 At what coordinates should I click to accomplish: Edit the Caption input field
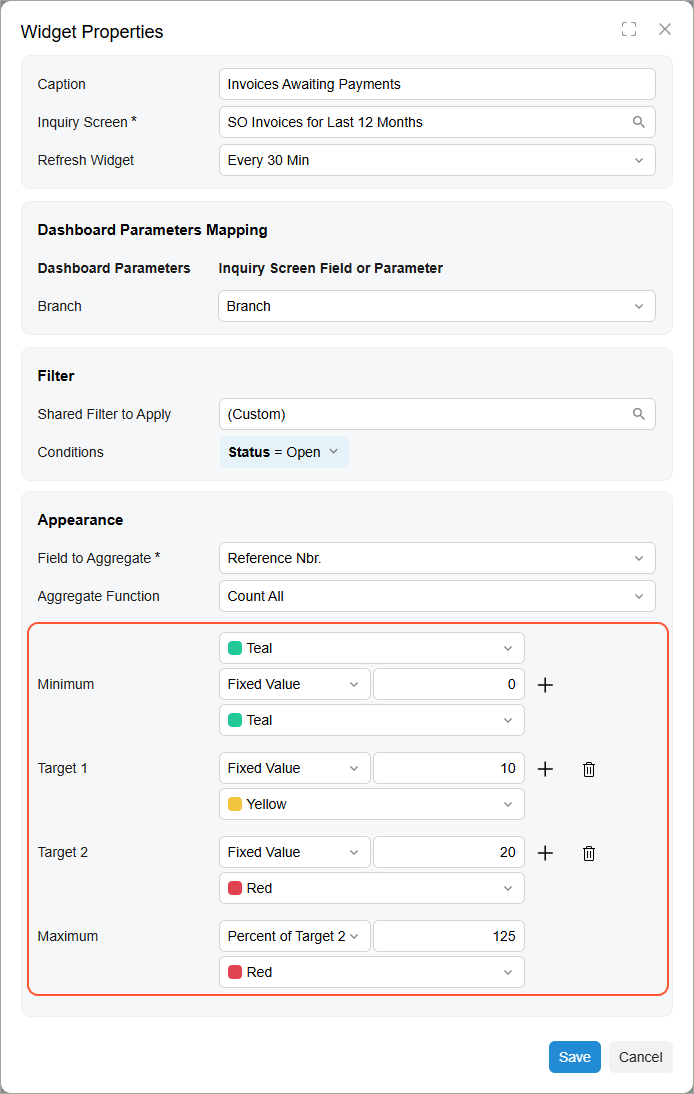tap(437, 84)
